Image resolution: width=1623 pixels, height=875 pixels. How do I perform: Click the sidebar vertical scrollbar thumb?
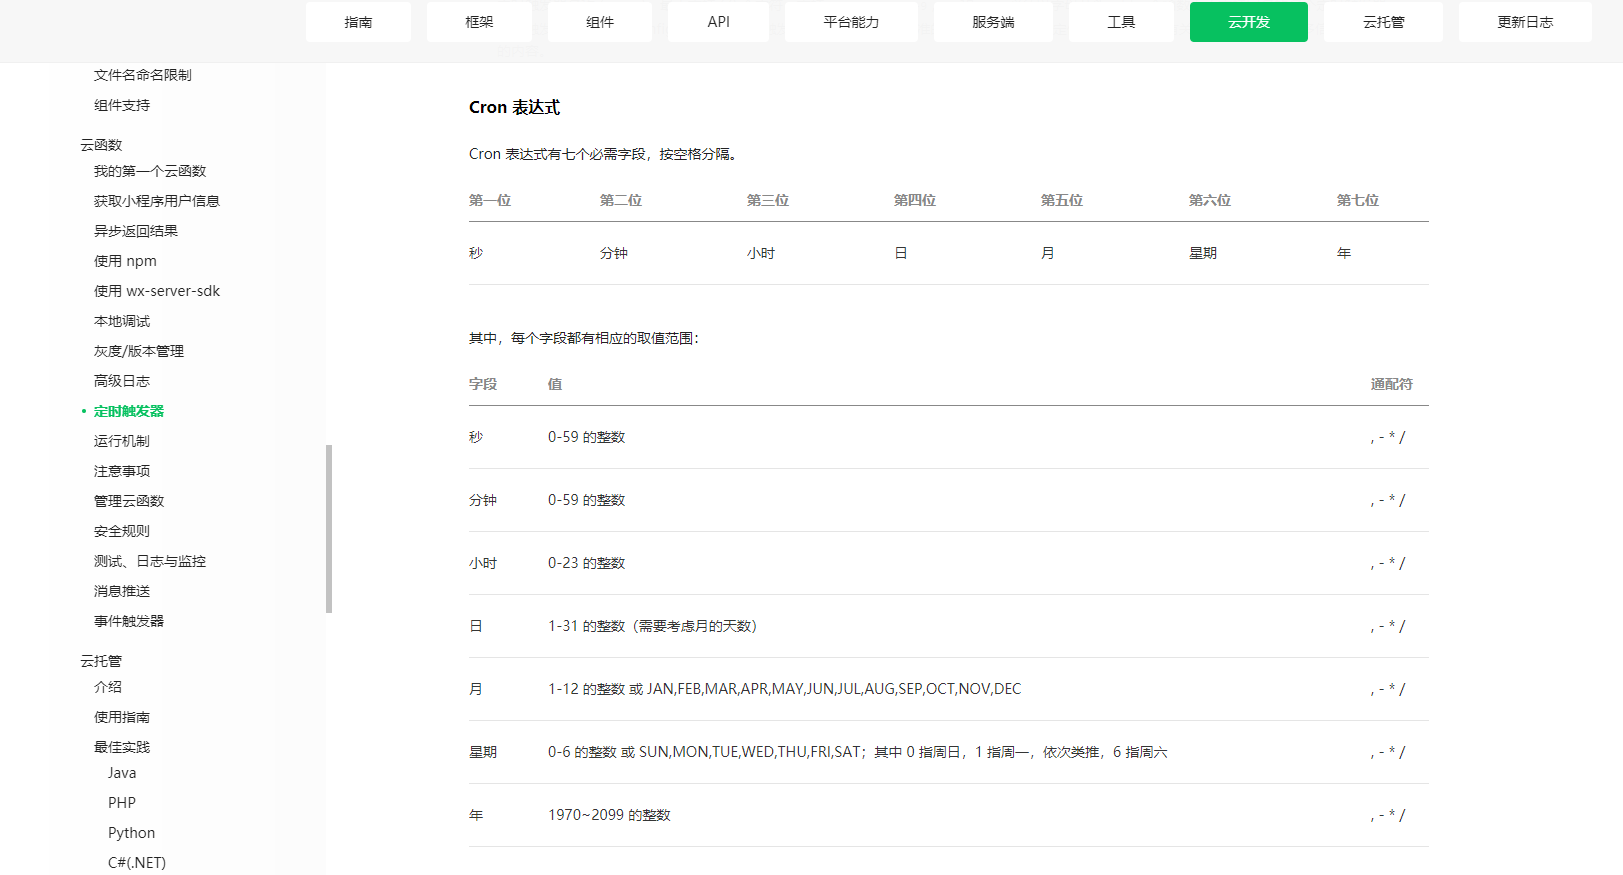point(329,528)
